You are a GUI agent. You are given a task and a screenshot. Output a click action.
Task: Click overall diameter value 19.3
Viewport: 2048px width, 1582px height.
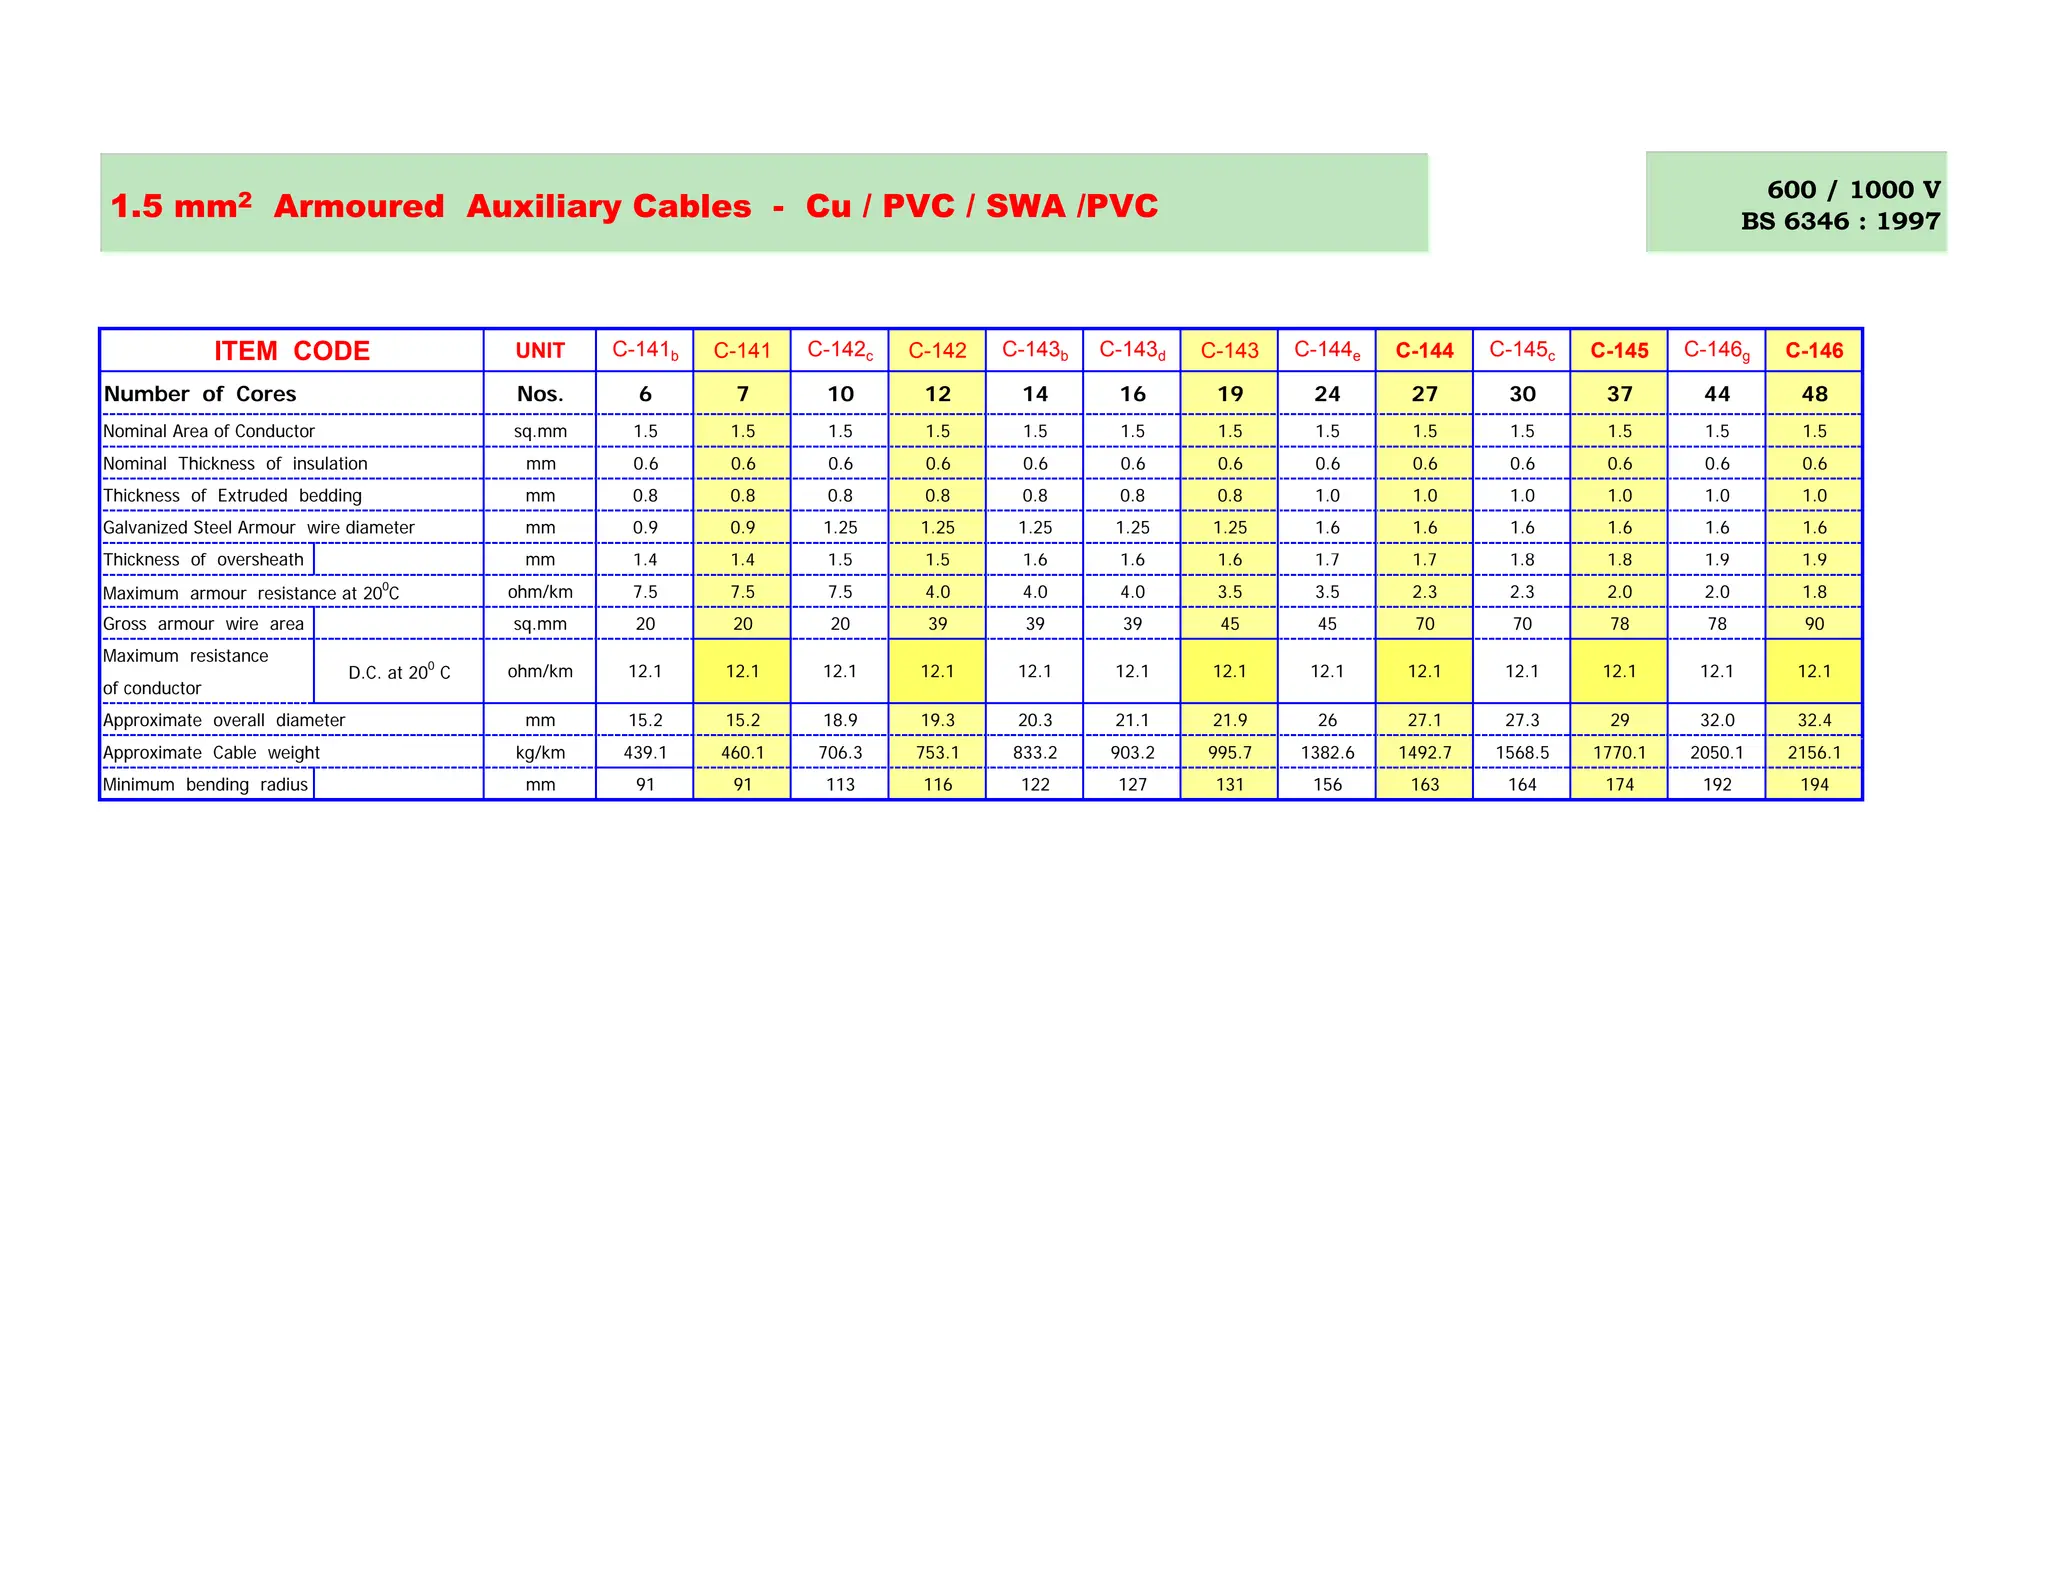point(937,720)
